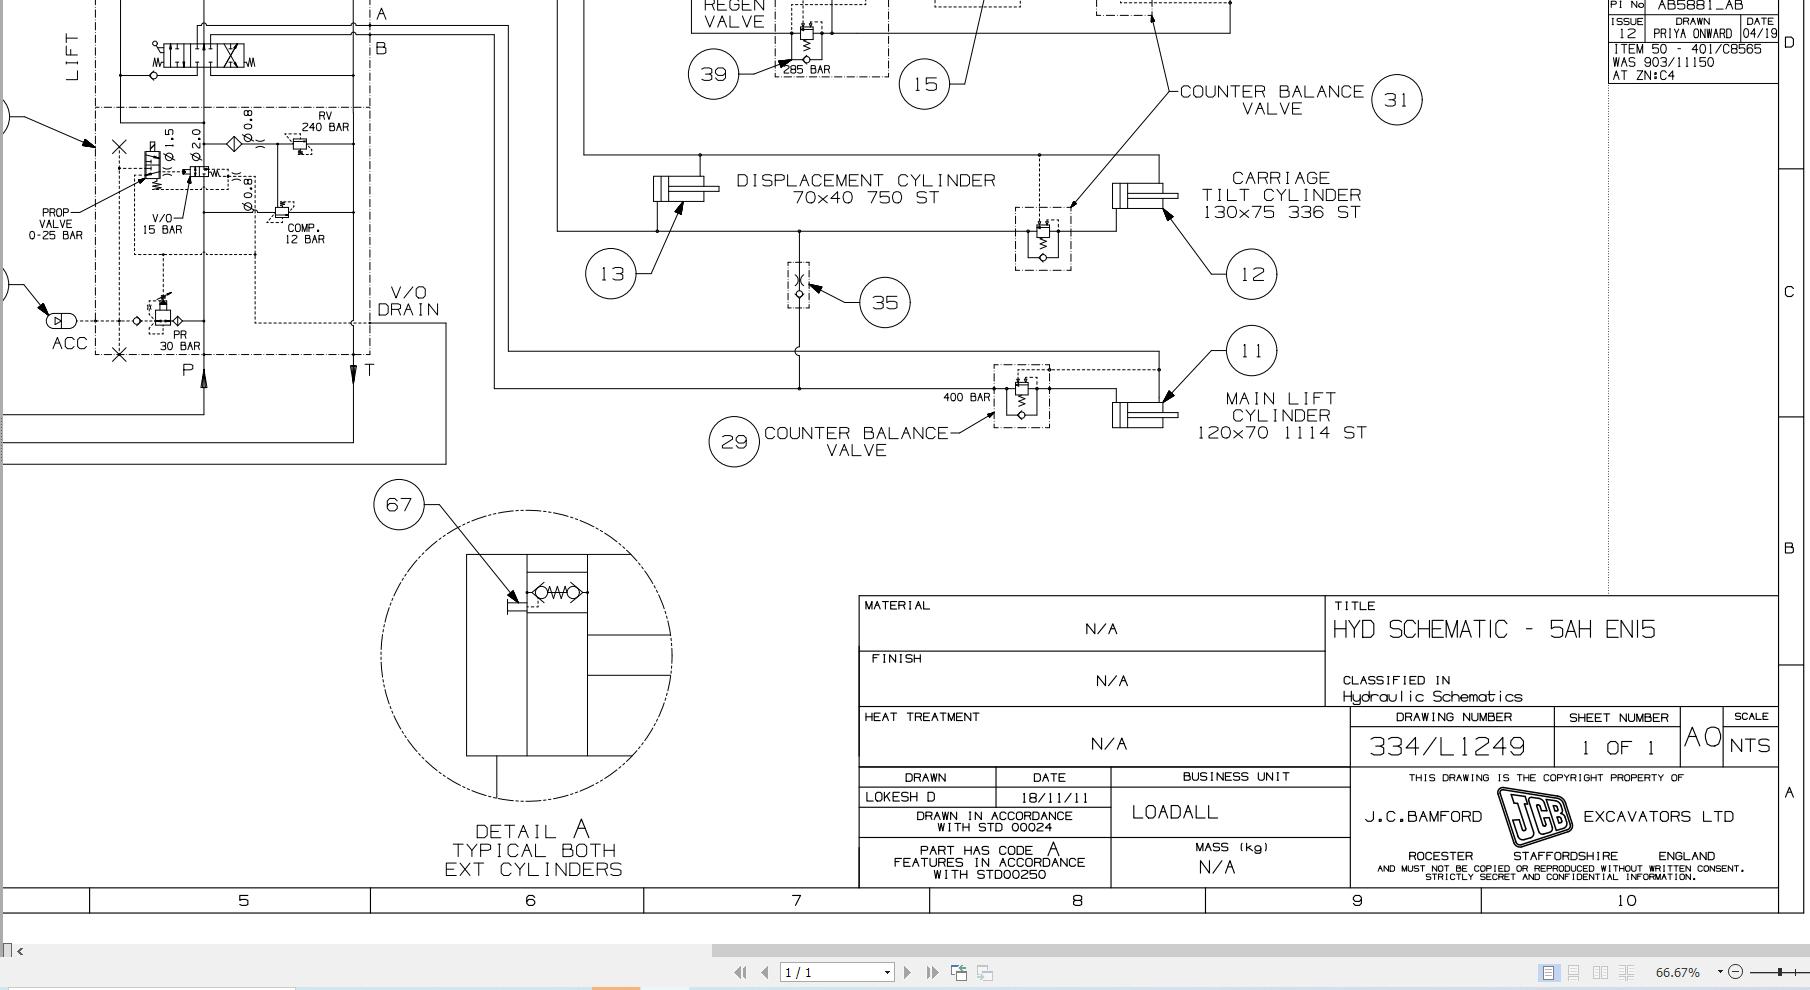Open the page number dropdown
1810x990 pixels.
(887, 972)
